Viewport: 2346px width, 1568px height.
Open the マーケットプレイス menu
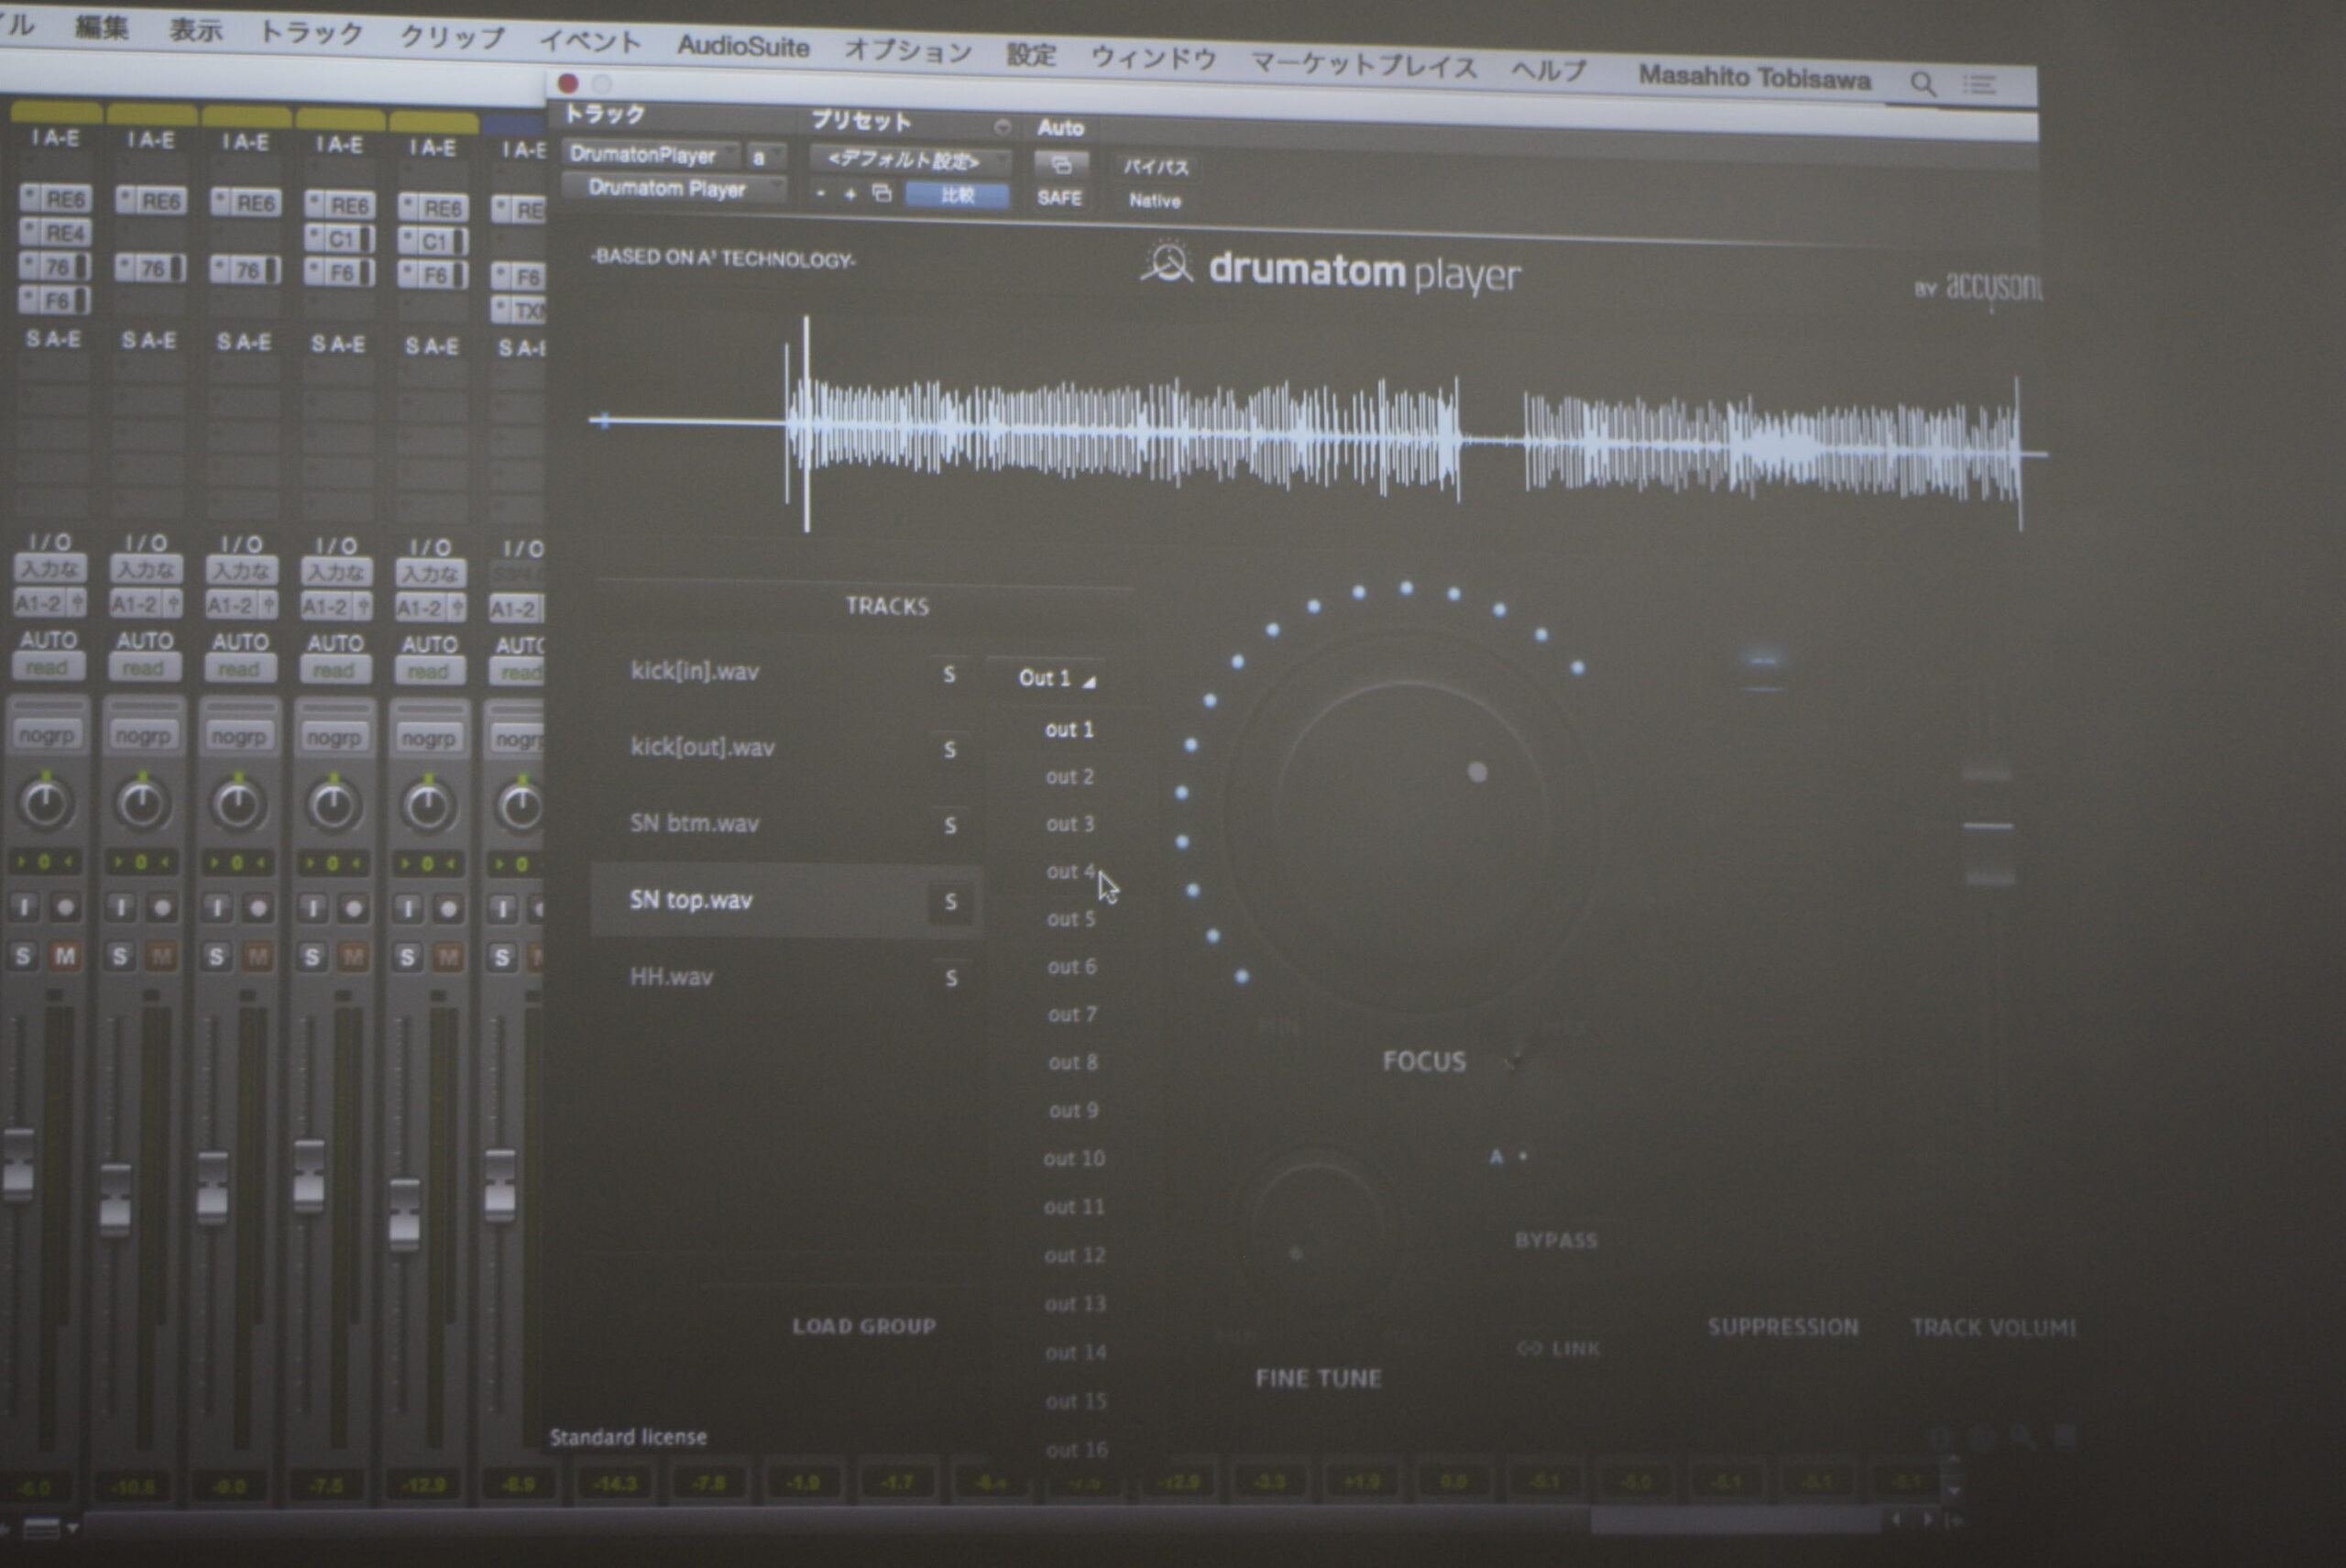tap(1364, 65)
